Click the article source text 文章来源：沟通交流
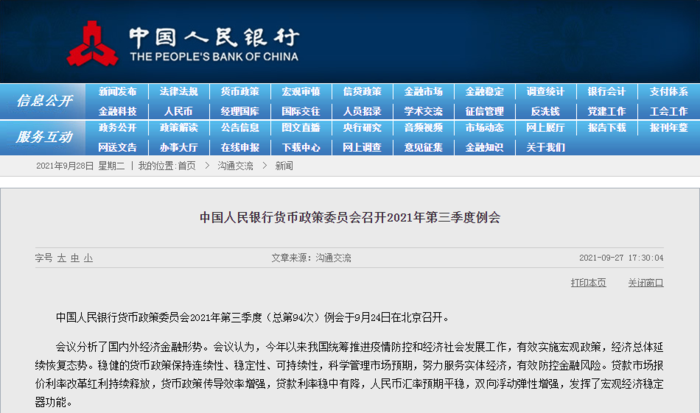The width and height of the screenshot is (700, 413). 311,258
